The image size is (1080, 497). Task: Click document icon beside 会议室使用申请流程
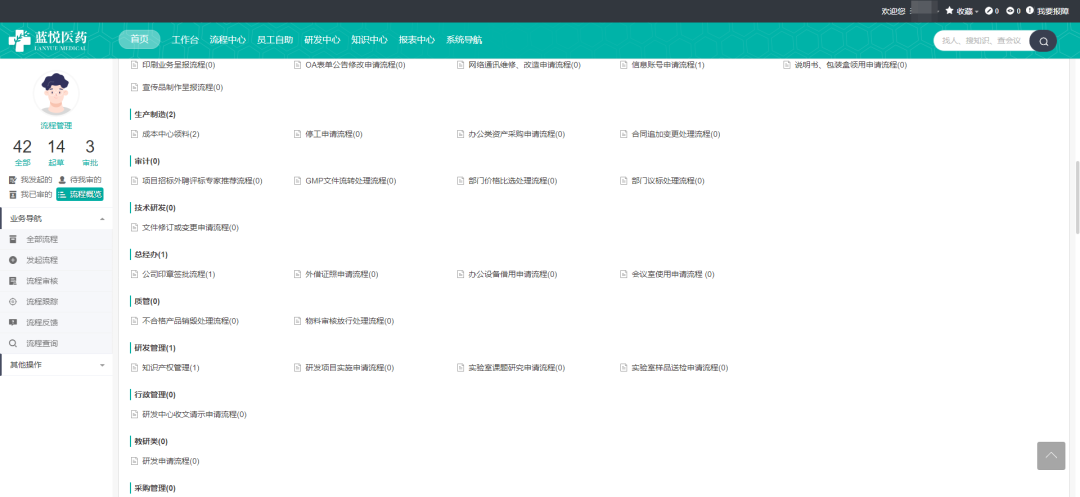coord(624,274)
